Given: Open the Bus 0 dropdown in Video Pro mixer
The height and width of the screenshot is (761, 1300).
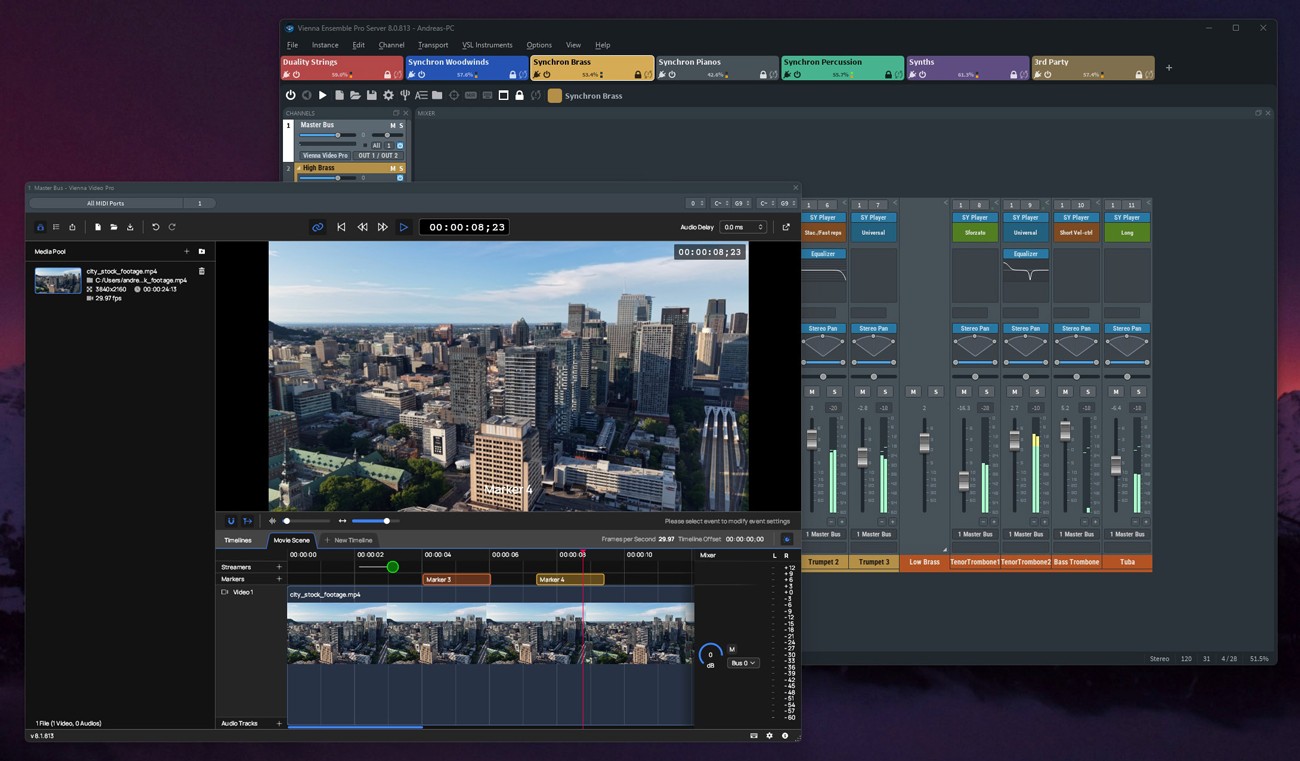Looking at the screenshot, I should point(743,663).
